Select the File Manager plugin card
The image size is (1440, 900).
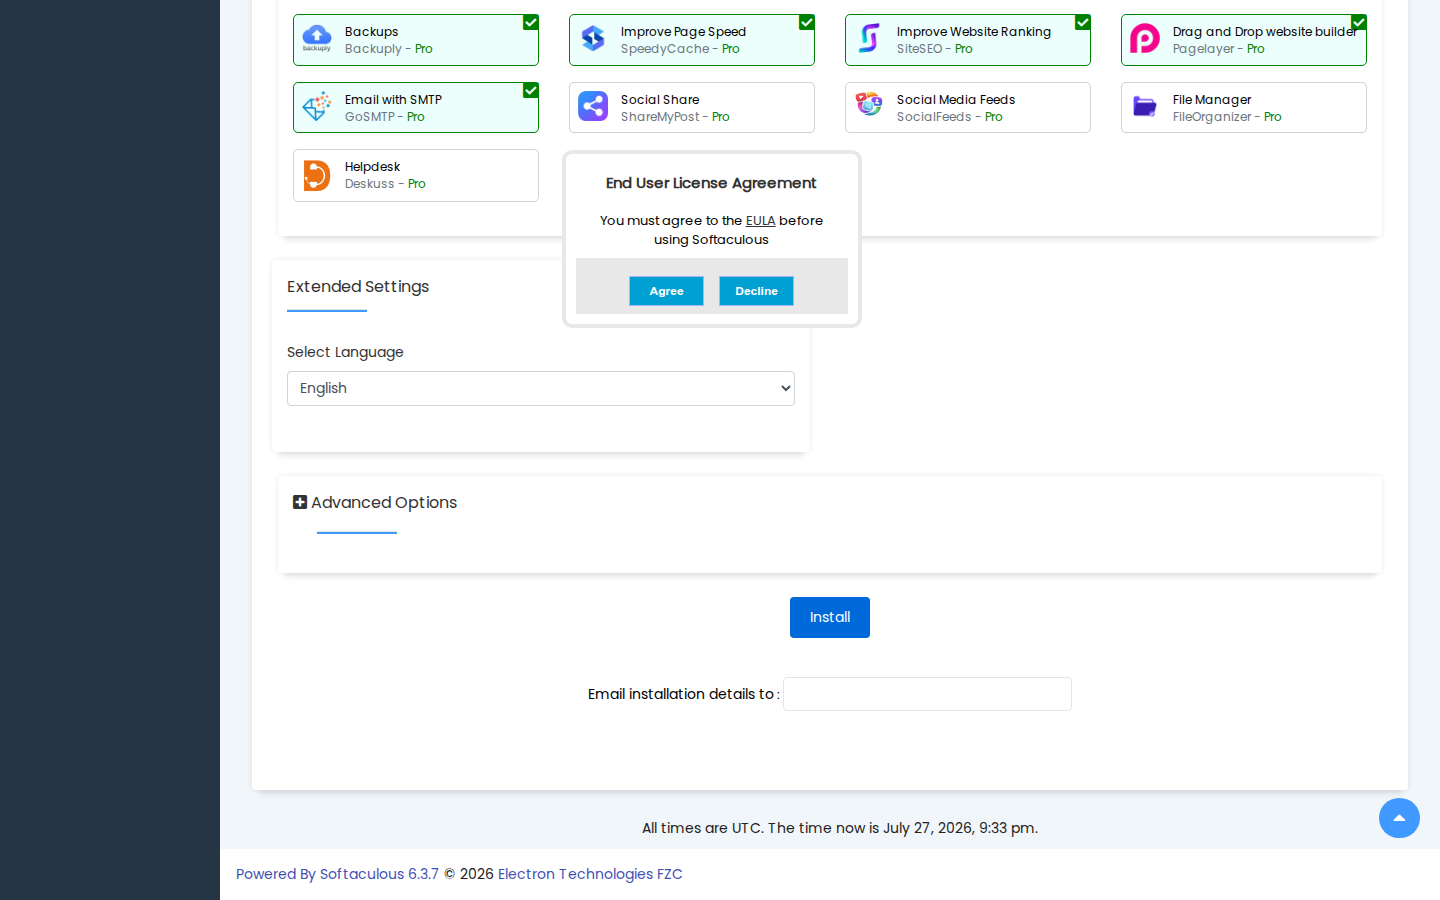(x=1244, y=107)
